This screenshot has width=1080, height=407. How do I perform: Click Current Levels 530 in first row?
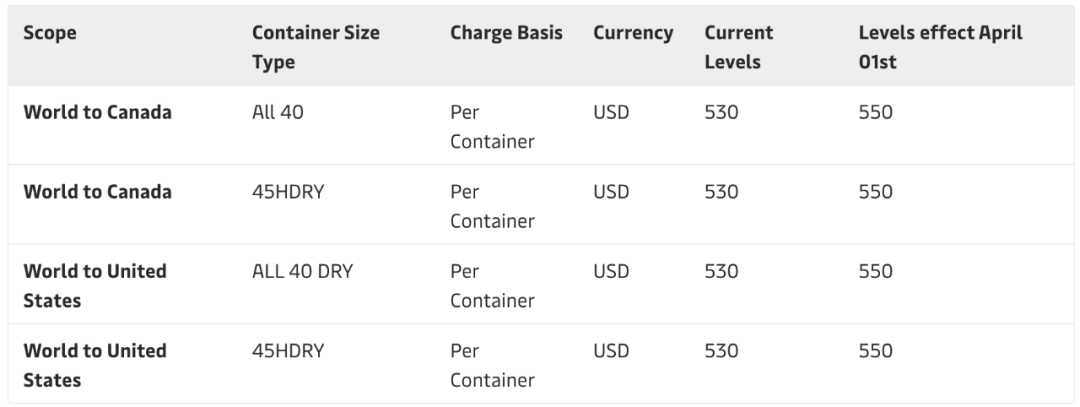tap(721, 112)
